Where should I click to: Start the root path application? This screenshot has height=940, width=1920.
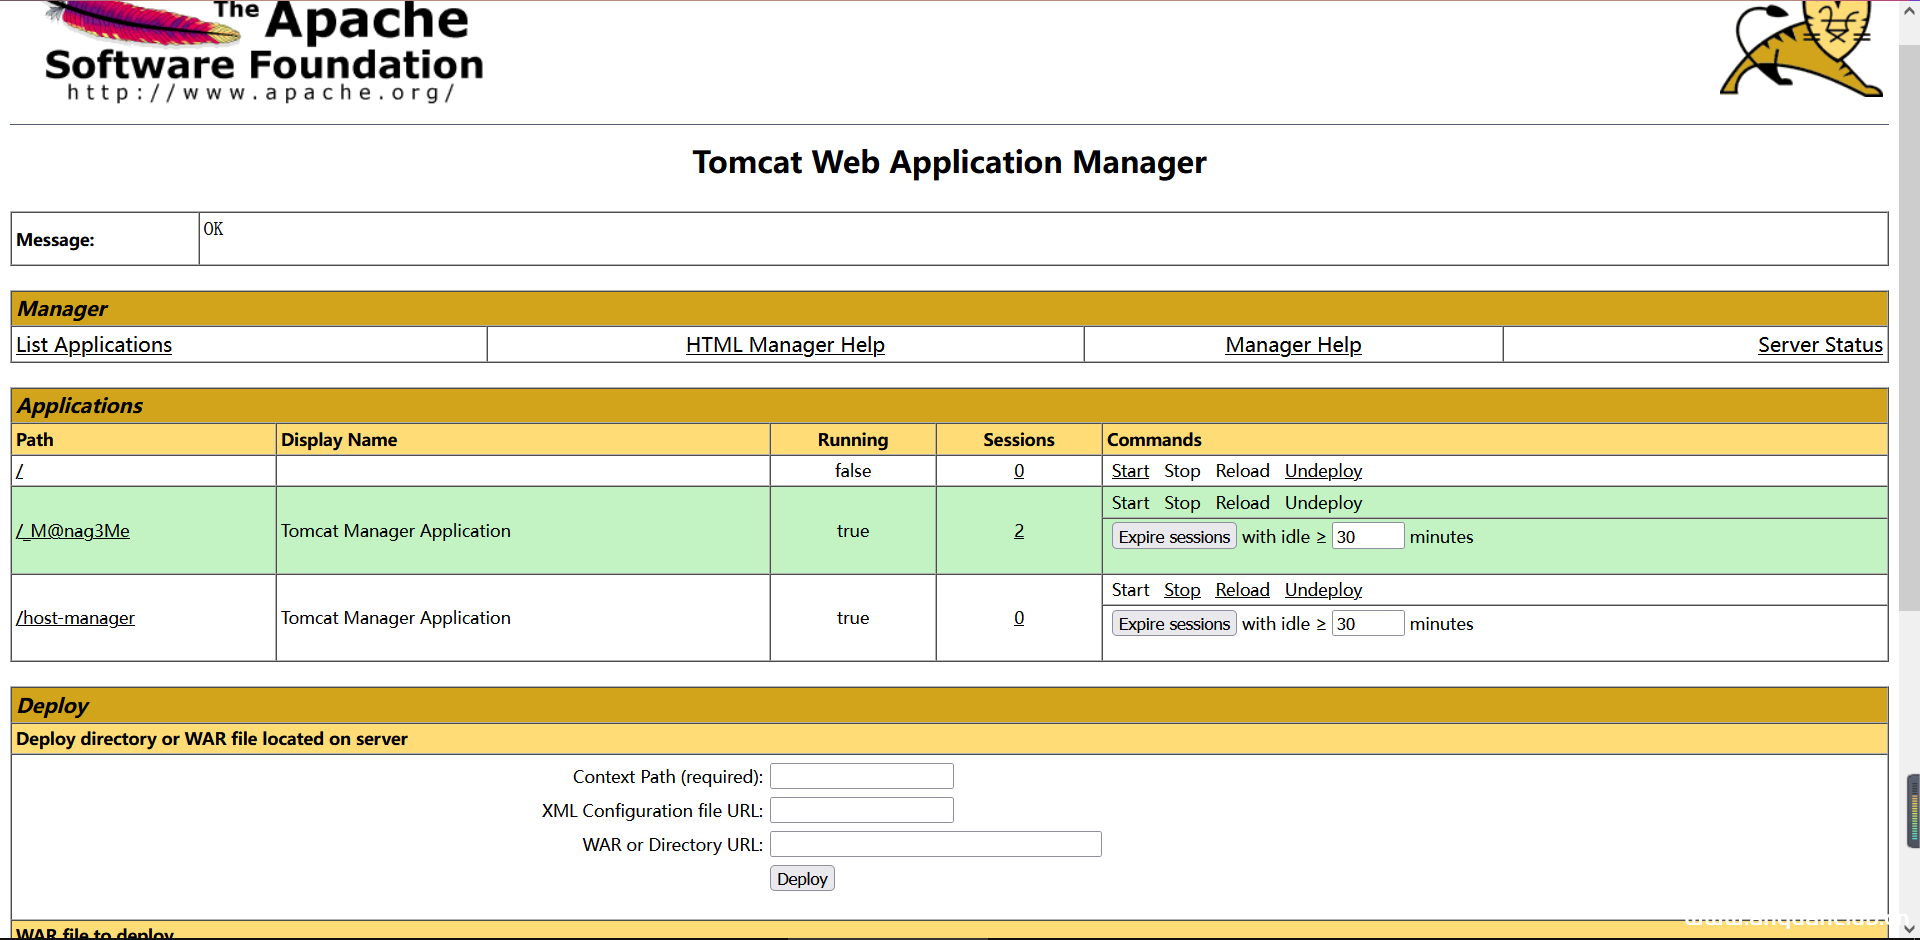1130,471
